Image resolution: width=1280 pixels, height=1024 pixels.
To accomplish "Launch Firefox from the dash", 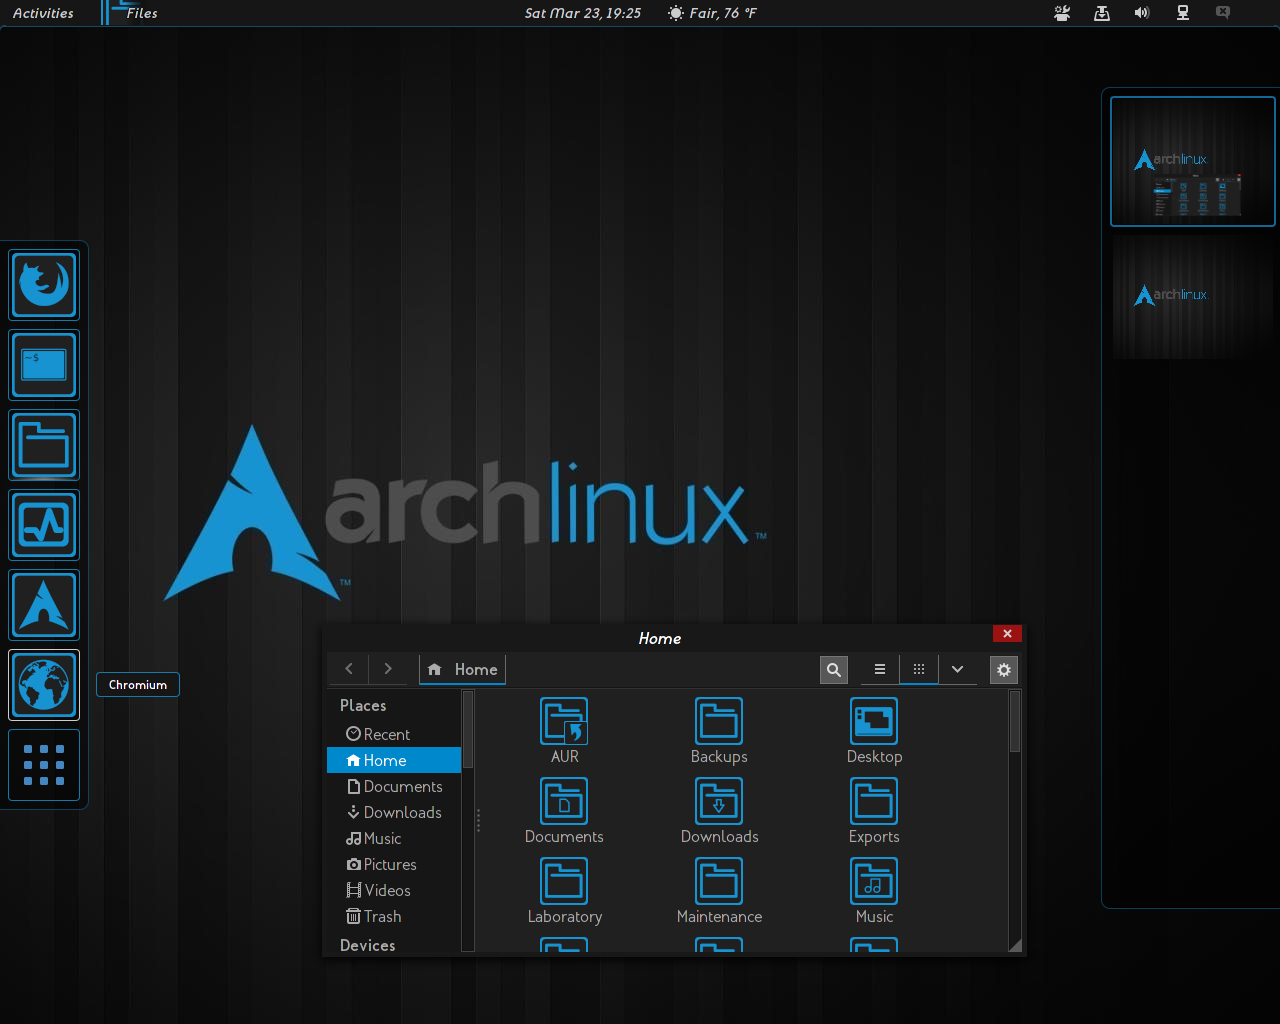I will click(44, 285).
